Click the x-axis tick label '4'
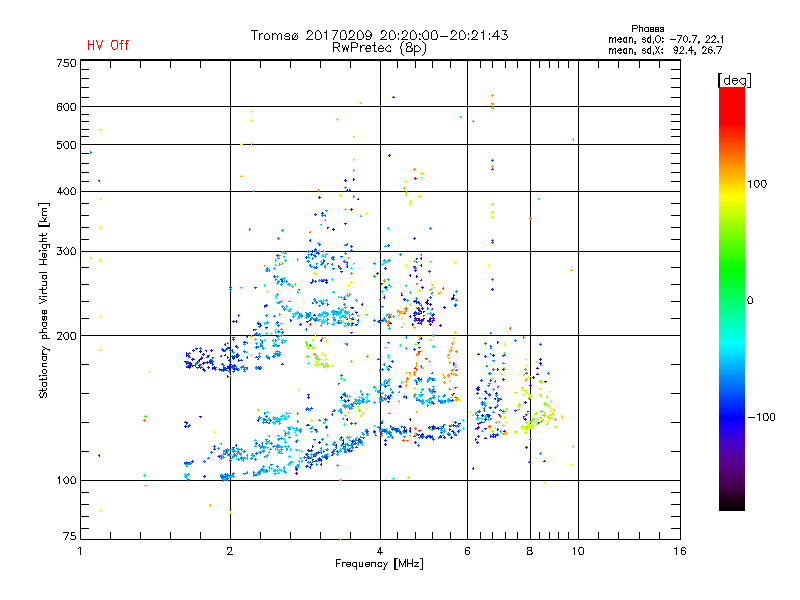800x600 pixels. [x=380, y=551]
